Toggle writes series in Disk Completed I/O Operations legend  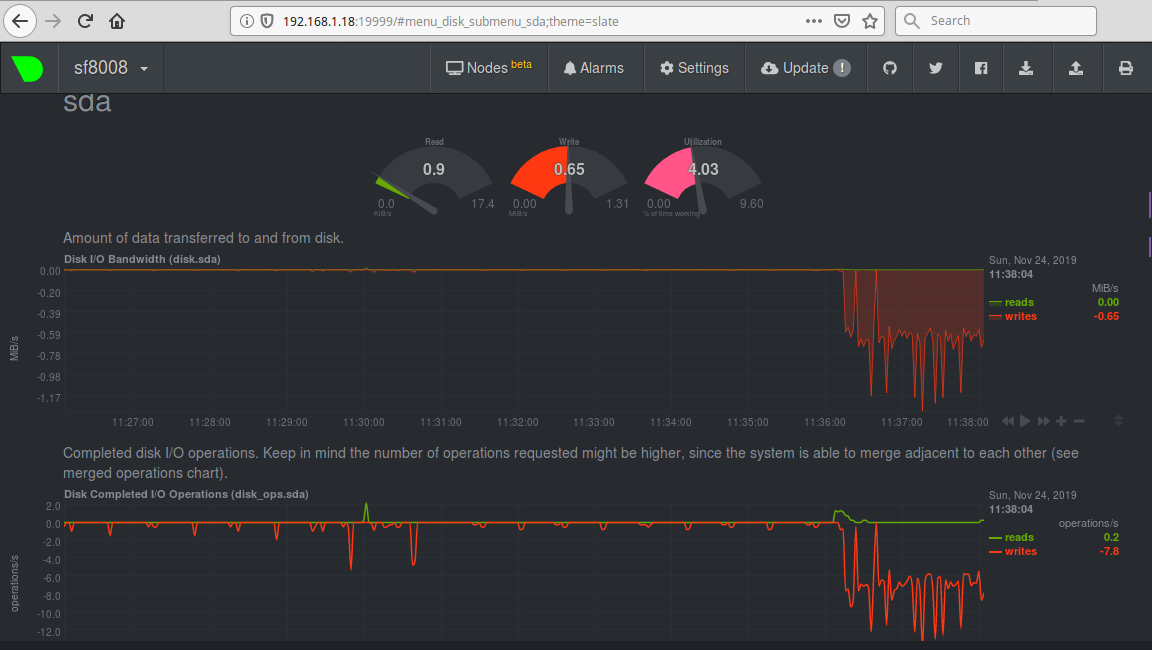(1020, 551)
